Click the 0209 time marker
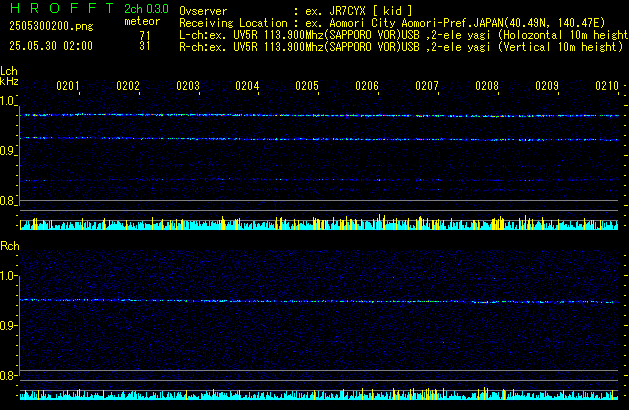629x410 pixels. click(x=547, y=86)
